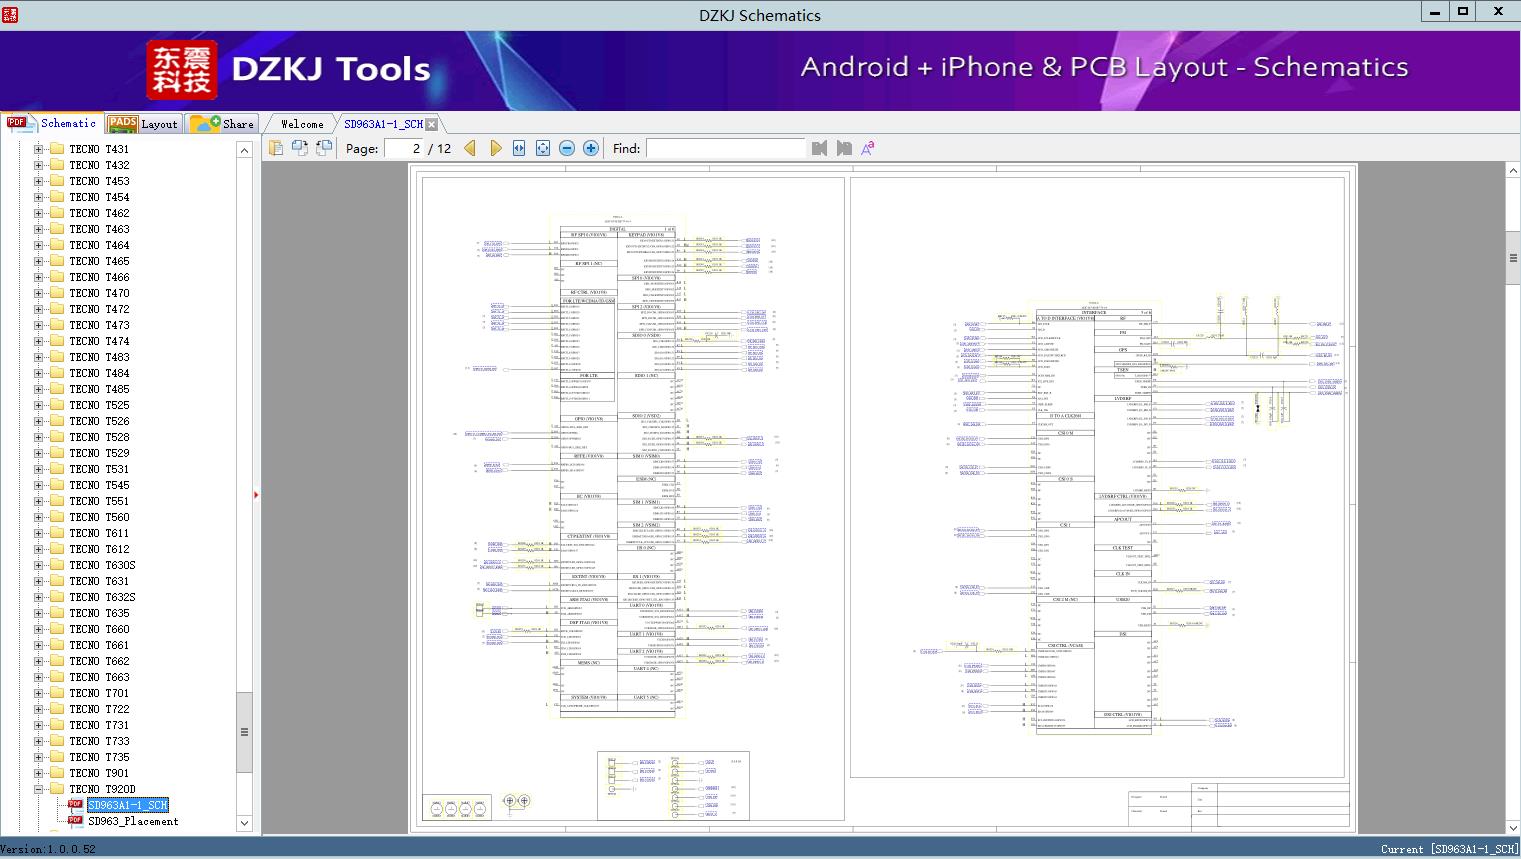The image size is (1521, 859).
Task: Close the SD963A1-1_SCH tab
Action: tap(431, 124)
